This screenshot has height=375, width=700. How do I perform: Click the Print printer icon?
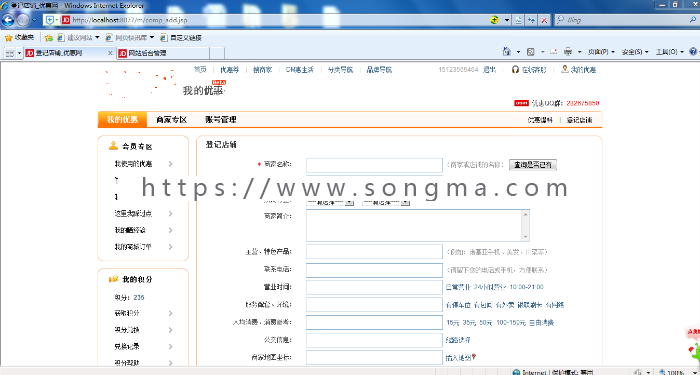(568, 52)
